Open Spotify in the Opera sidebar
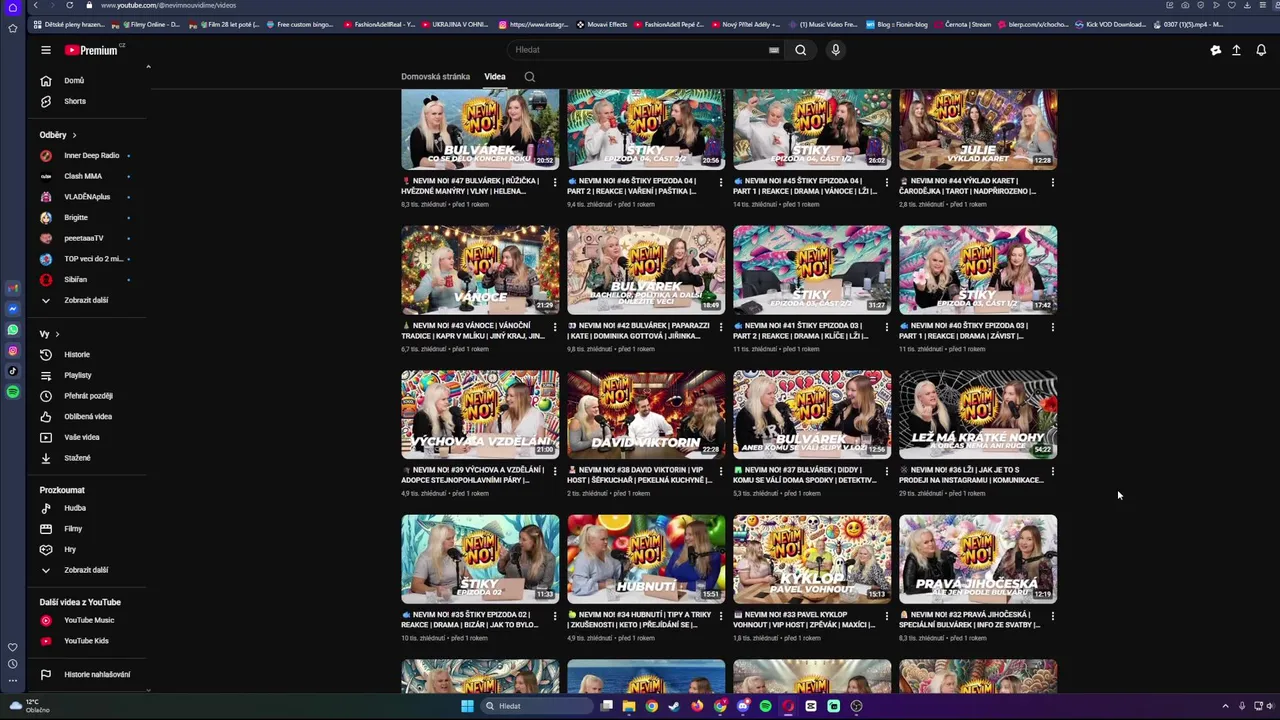The width and height of the screenshot is (1280, 720). [x=13, y=392]
